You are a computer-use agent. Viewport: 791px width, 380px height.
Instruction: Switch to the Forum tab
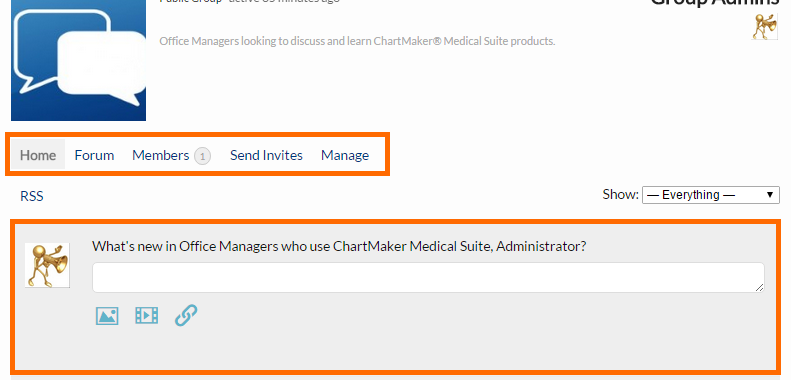tap(94, 155)
